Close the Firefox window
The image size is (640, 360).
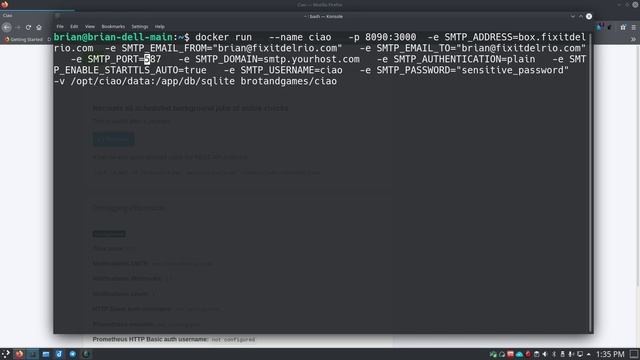coord(636,4)
